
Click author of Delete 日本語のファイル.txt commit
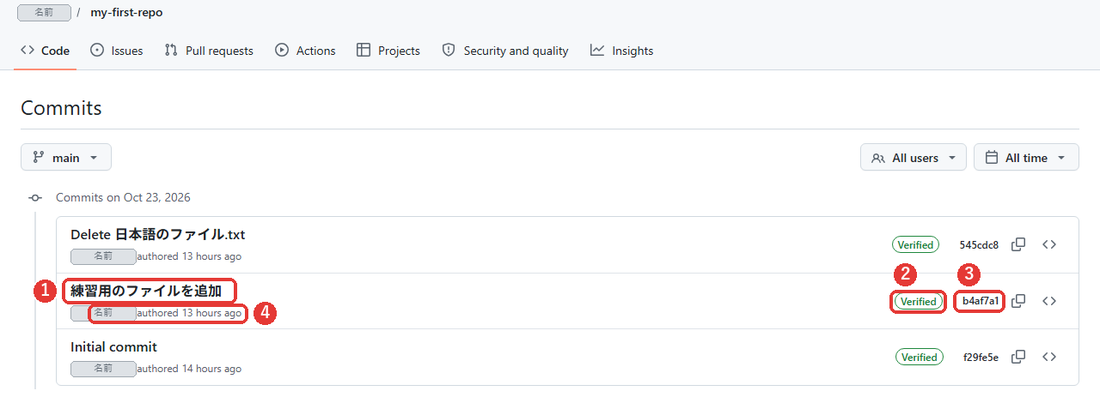tap(103, 256)
